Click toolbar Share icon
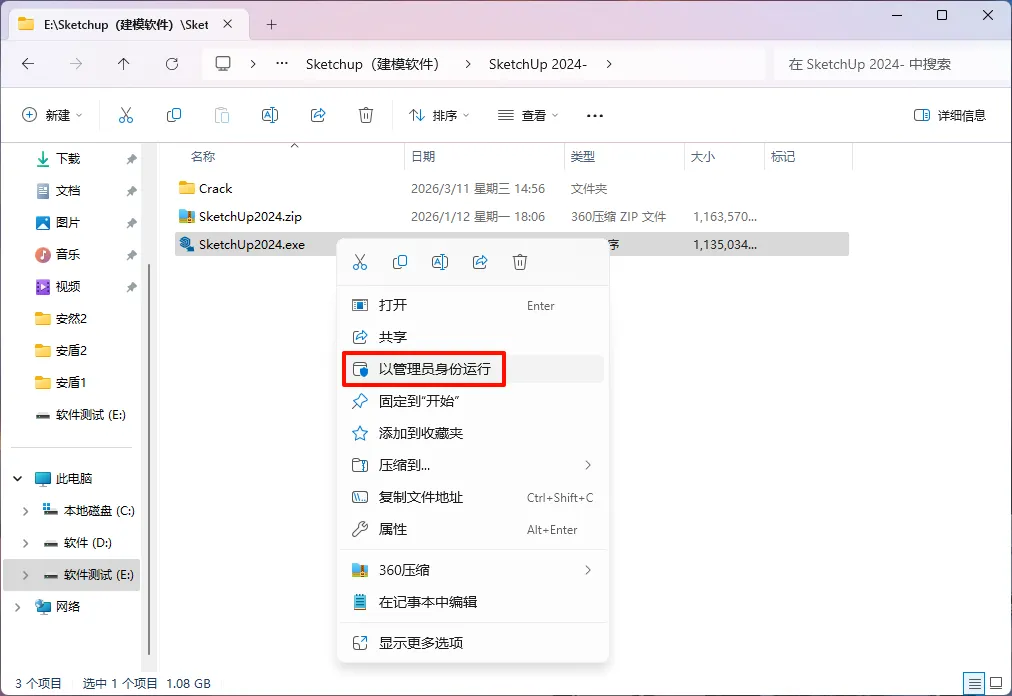This screenshot has width=1012, height=696. click(x=318, y=116)
